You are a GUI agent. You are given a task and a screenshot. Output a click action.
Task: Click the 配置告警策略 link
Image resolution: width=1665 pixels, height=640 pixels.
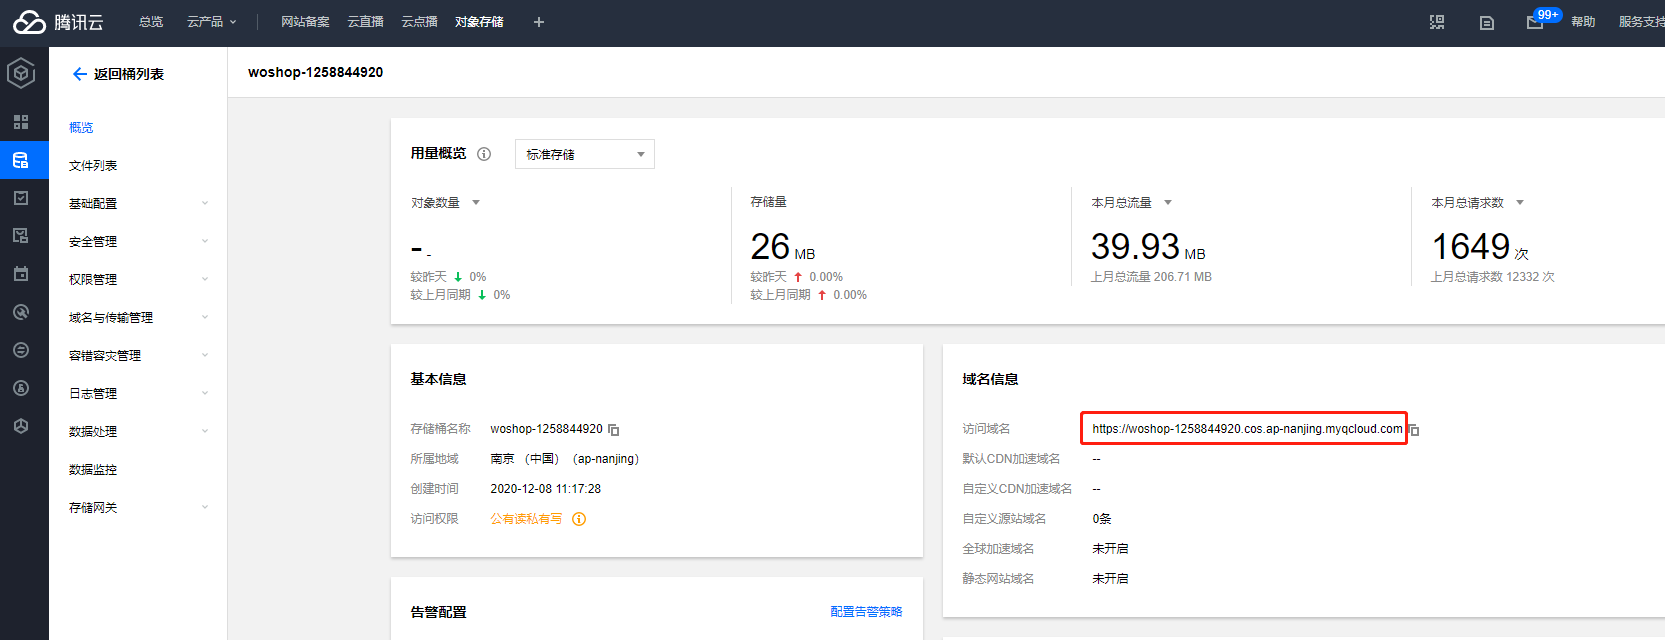866,612
